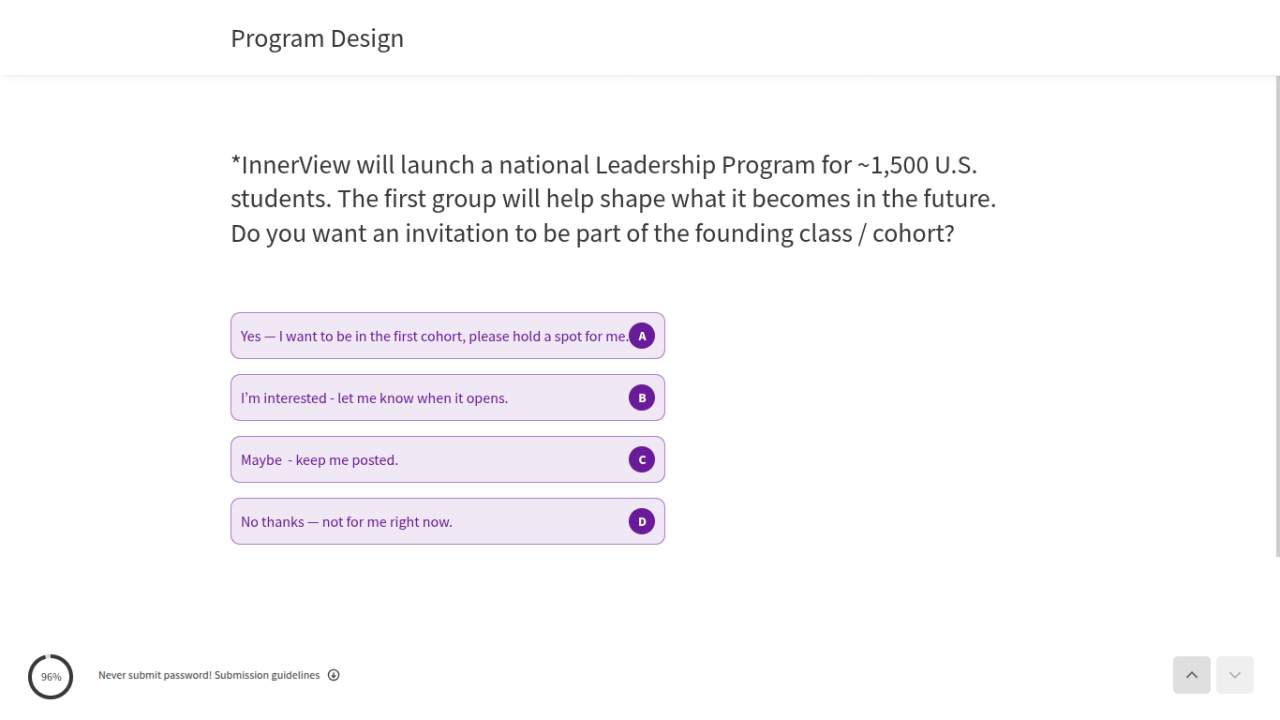
Task: Click the Program Design page title
Action: 317,38
